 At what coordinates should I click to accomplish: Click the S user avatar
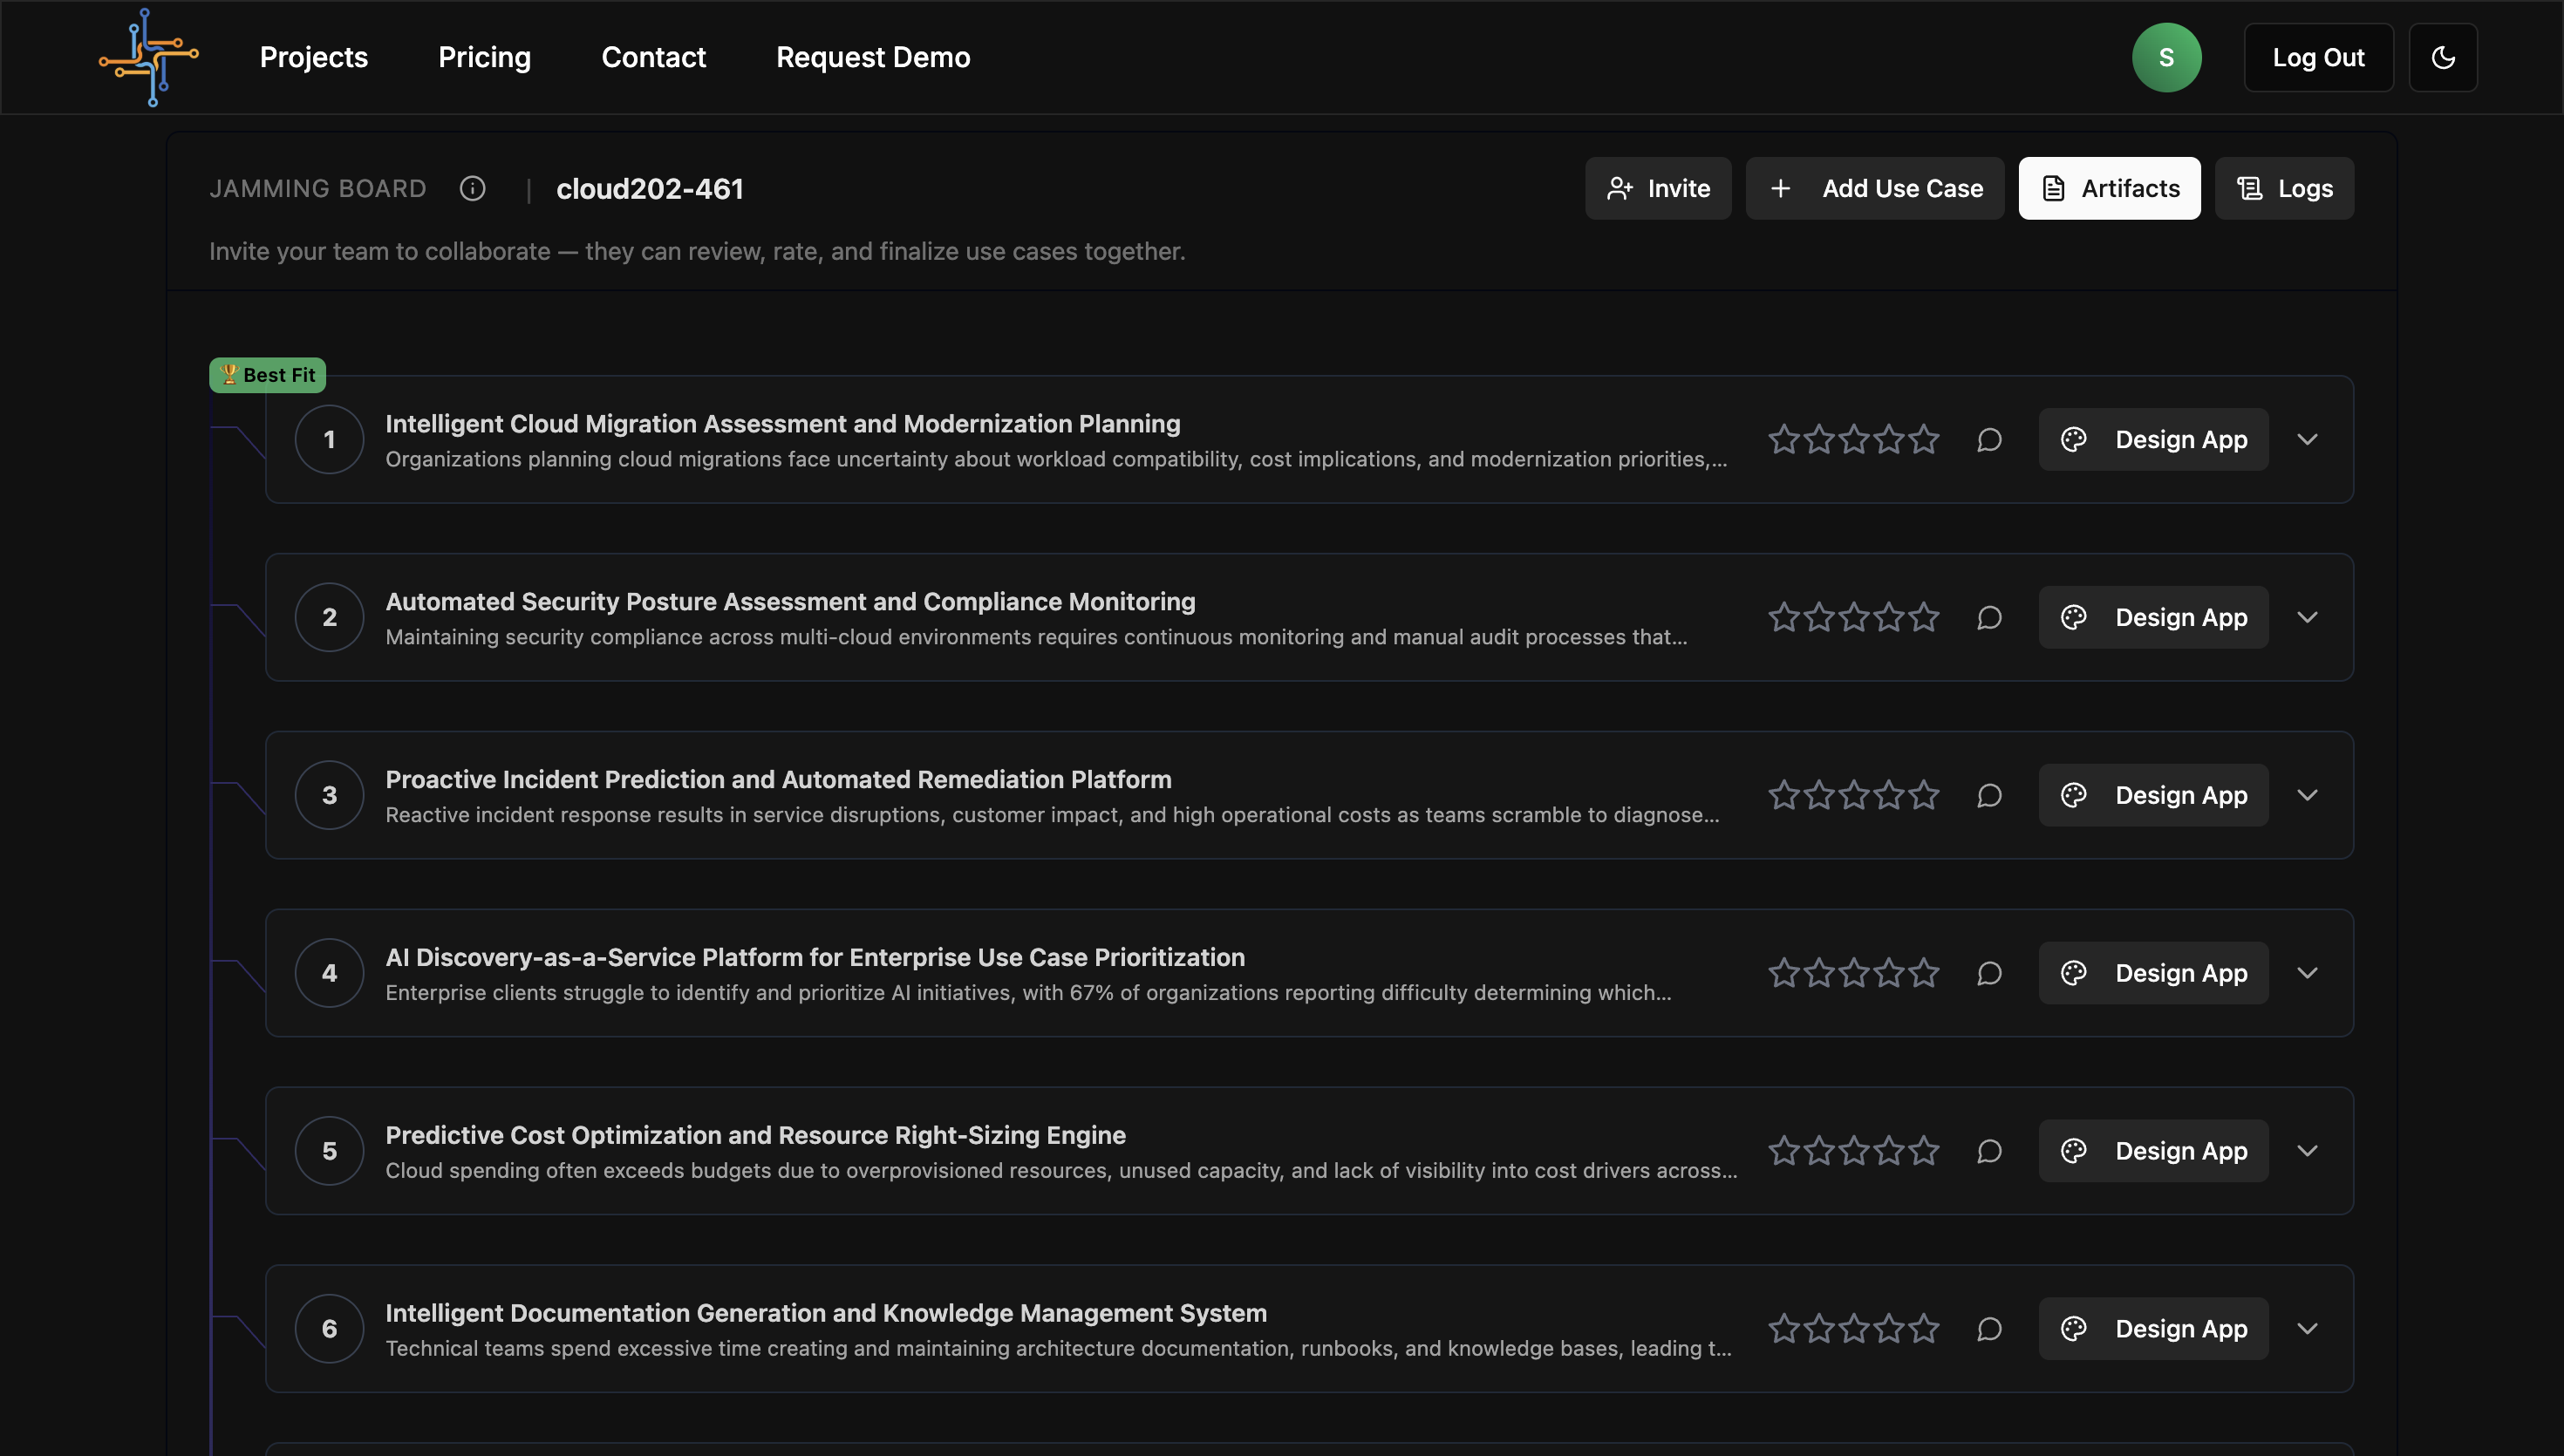(2166, 57)
